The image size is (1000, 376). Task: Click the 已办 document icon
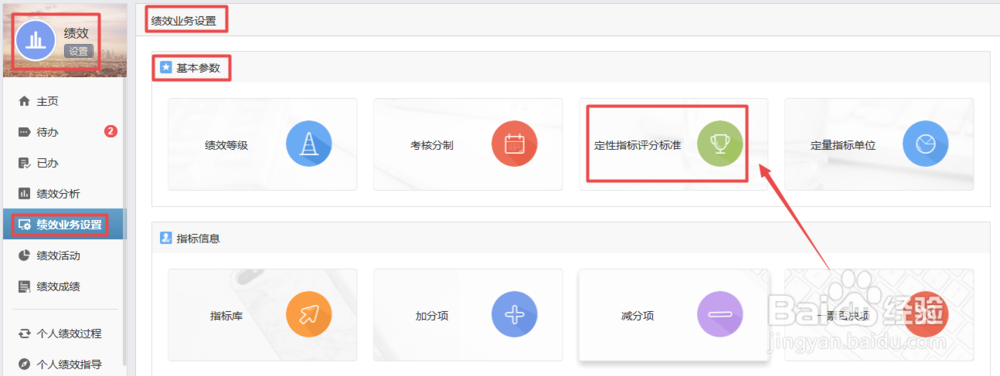point(24,163)
